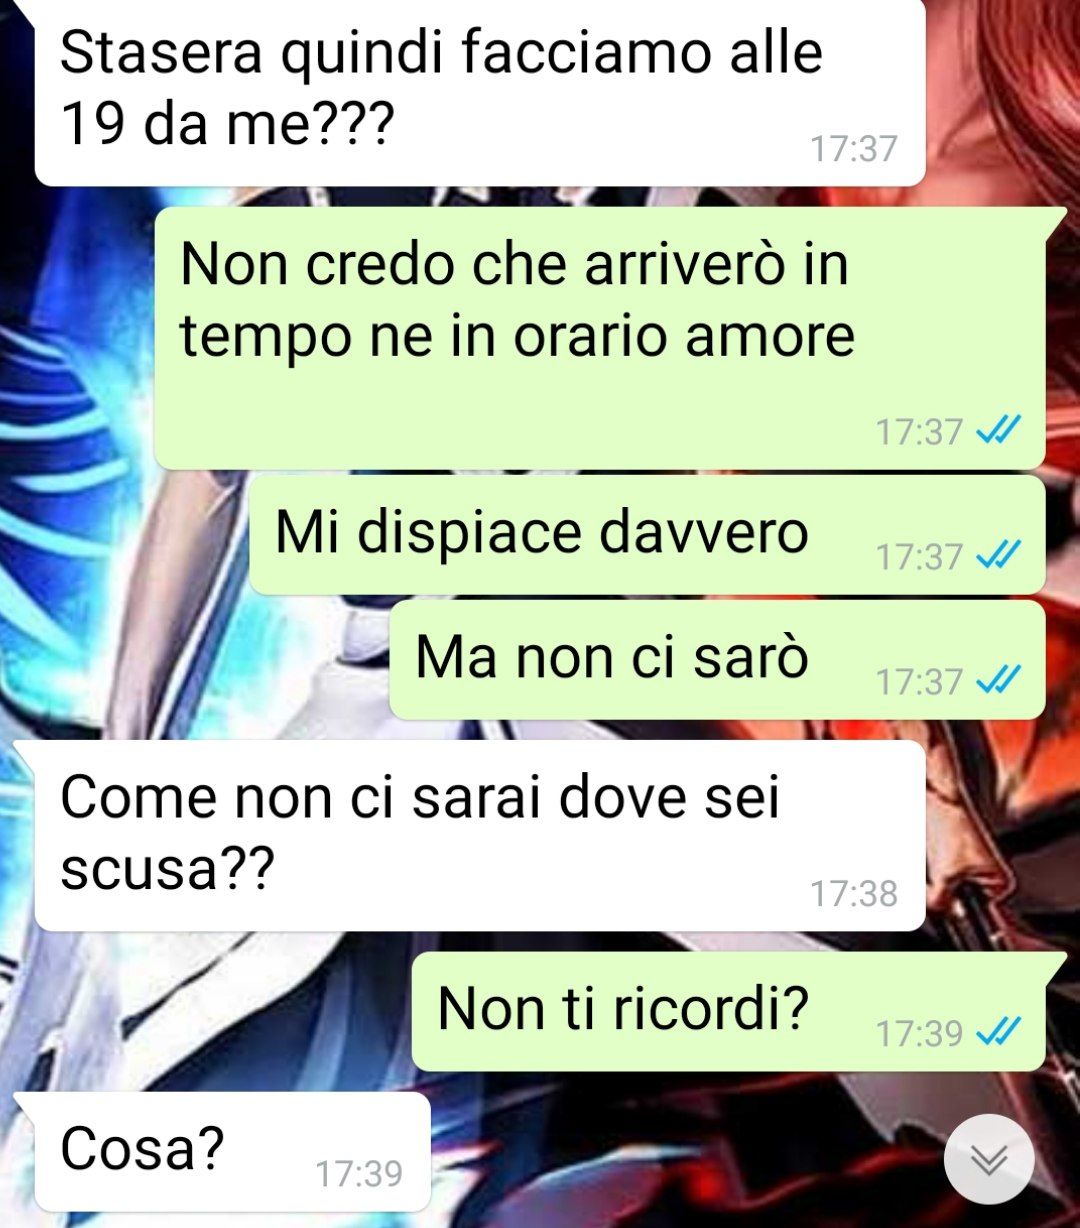Click blue double-check on 'Non ti ricordi?' message
This screenshot has width=1080, height=1228.
[998, 1031]
